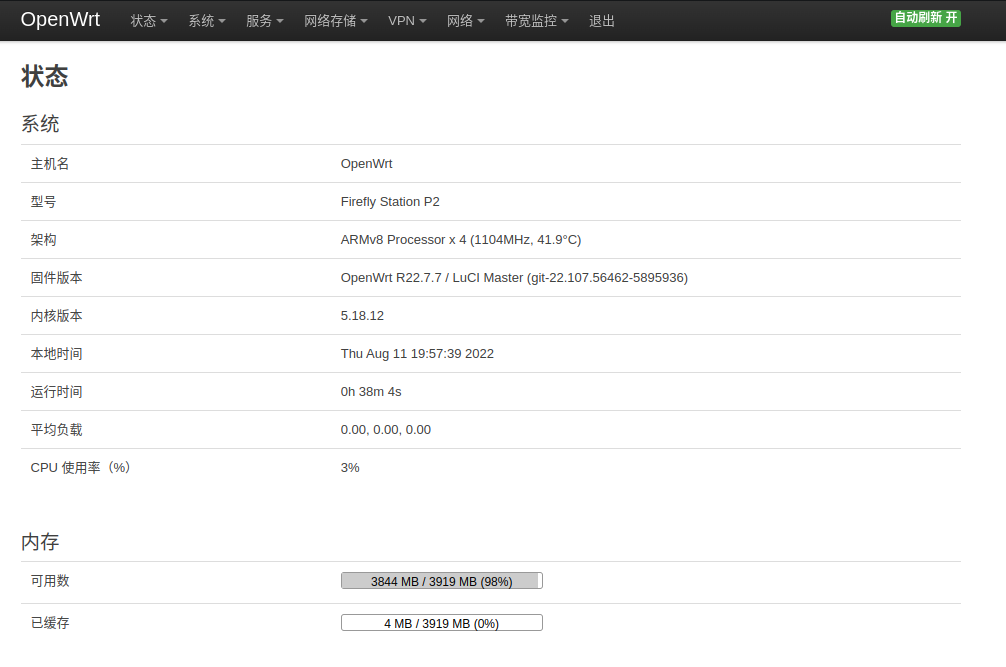The image size is (1006, 667).
Task: Open the VPN dropdown menu
Action: (407, 21)
